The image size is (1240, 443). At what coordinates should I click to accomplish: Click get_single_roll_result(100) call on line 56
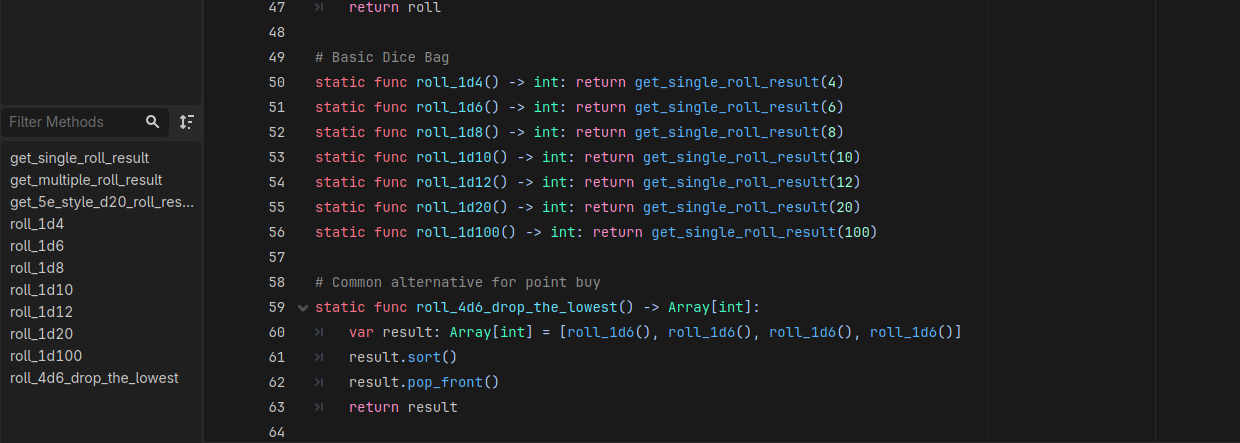click(763, 232)
